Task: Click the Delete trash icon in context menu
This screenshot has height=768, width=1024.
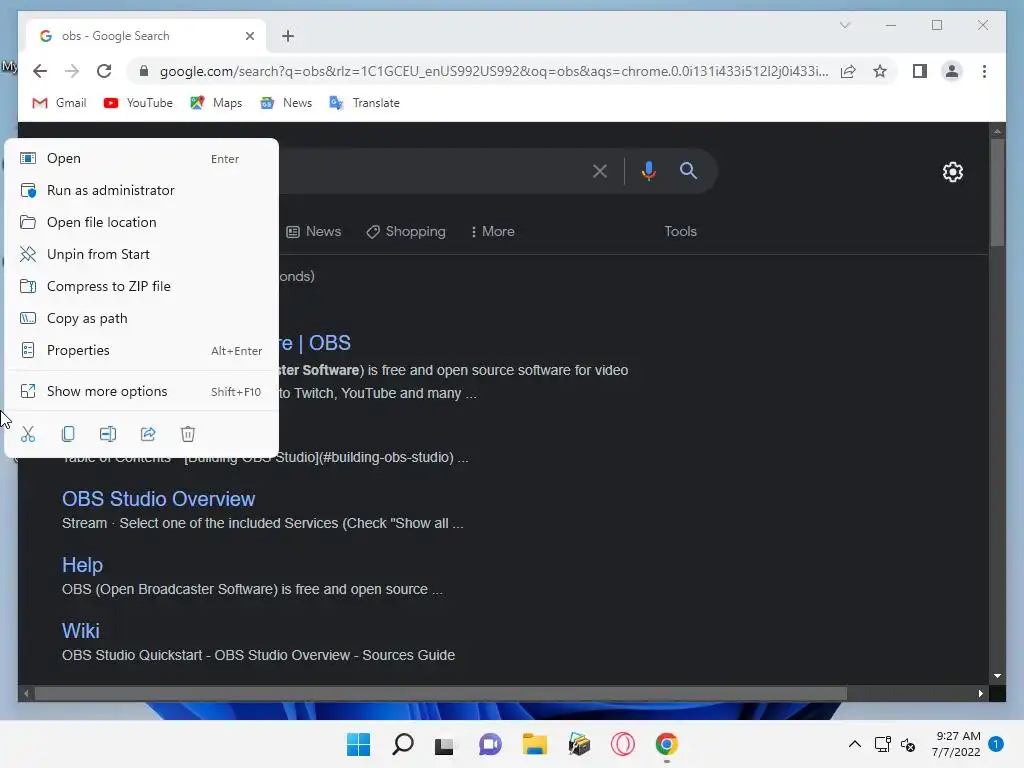Action: pos(188,434)
